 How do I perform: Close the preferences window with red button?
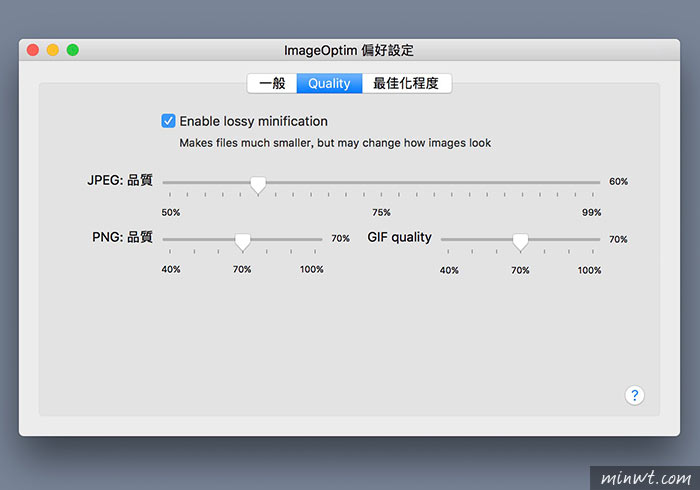pyautogui.click(x=33, y=50)
